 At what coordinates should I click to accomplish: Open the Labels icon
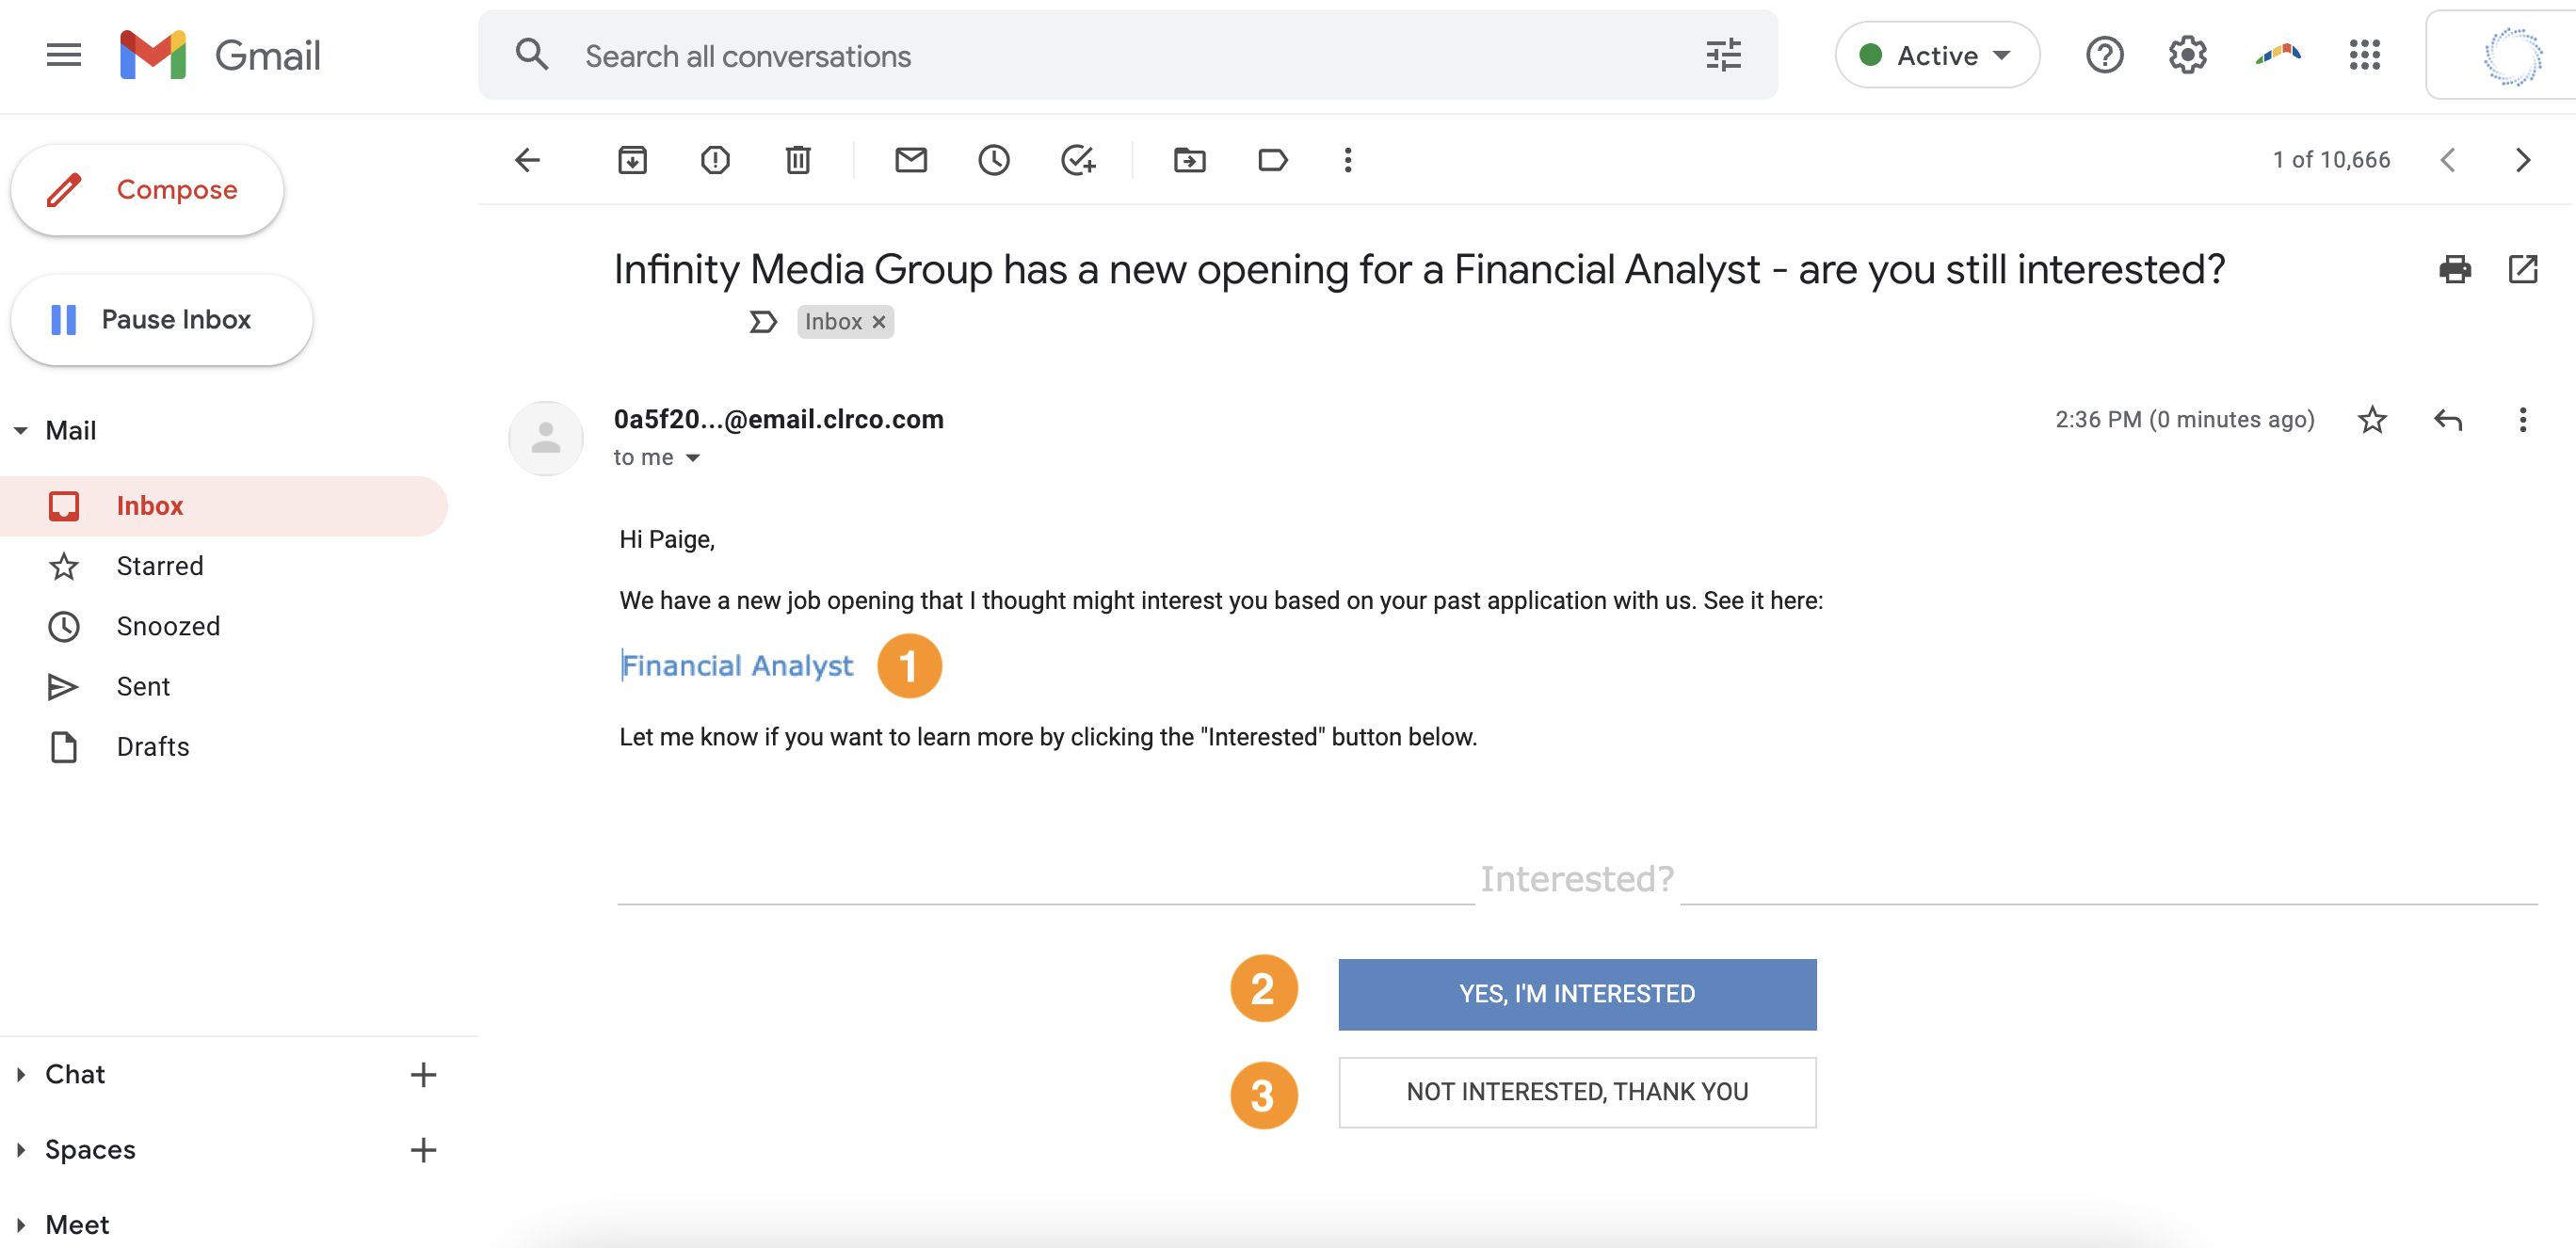[x=1272, y=160]
